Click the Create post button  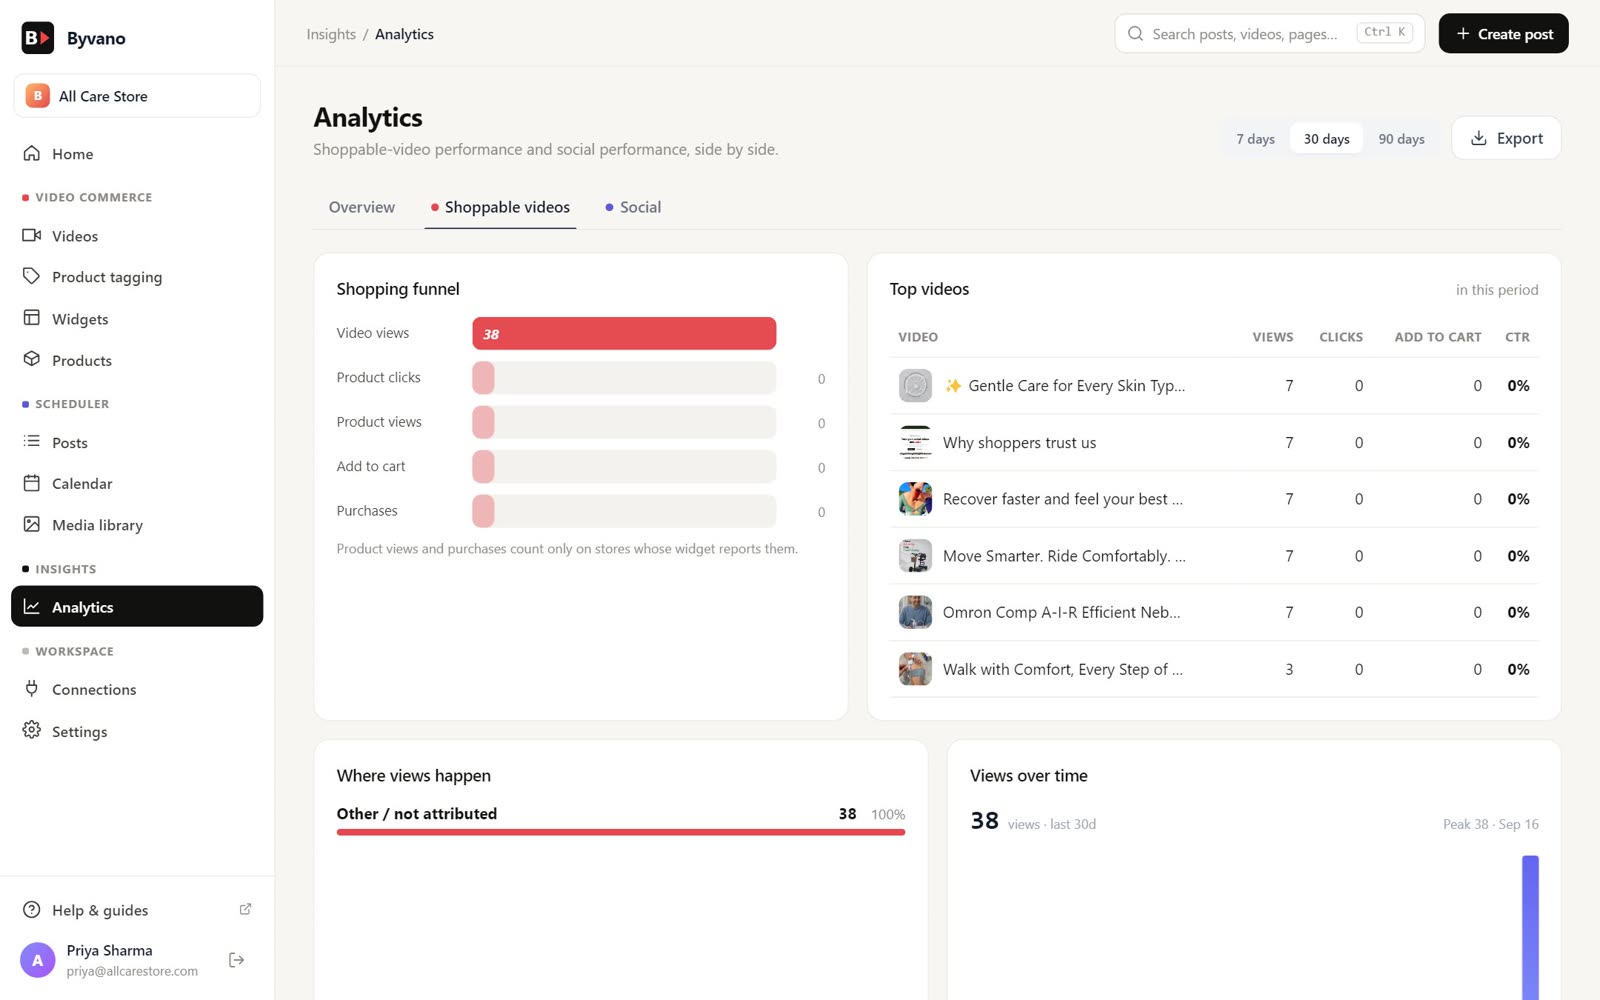point(1503,34)
